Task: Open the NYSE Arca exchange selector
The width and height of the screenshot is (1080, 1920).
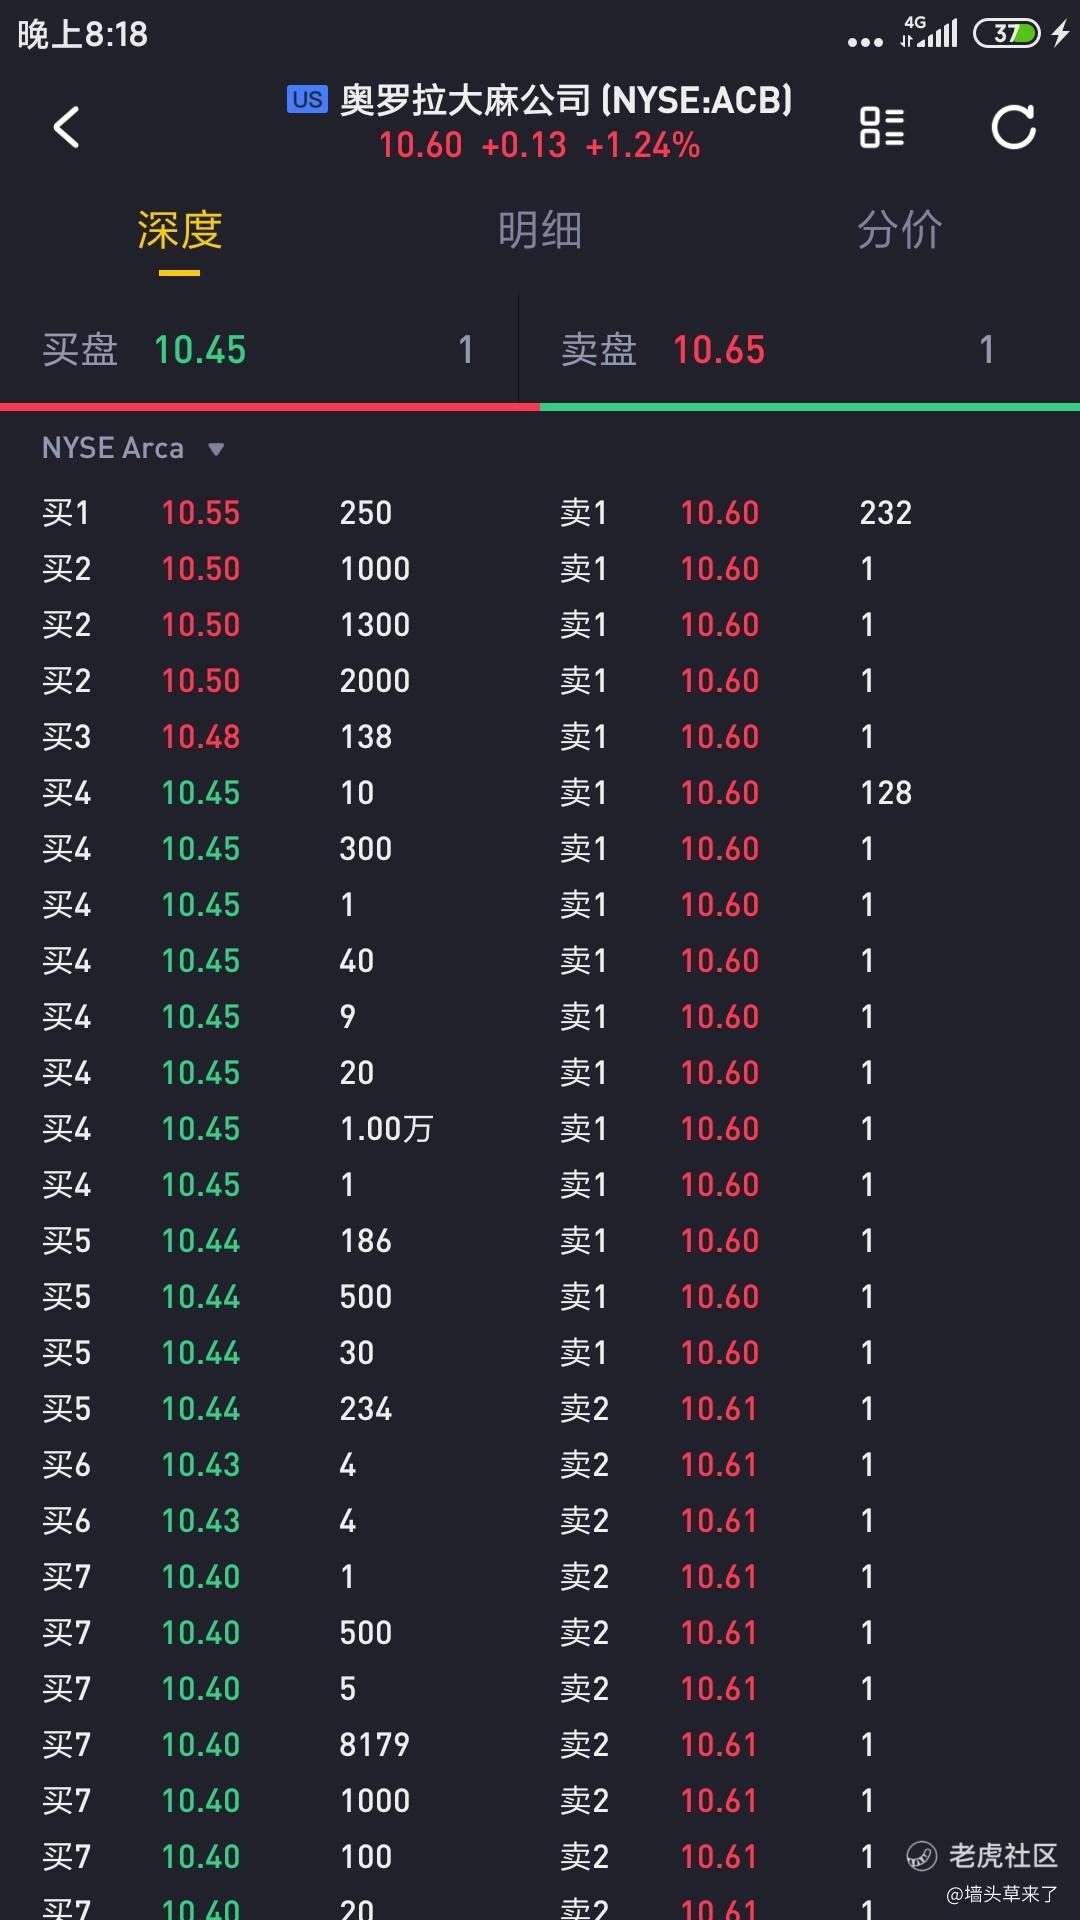Action: [133, 448]
